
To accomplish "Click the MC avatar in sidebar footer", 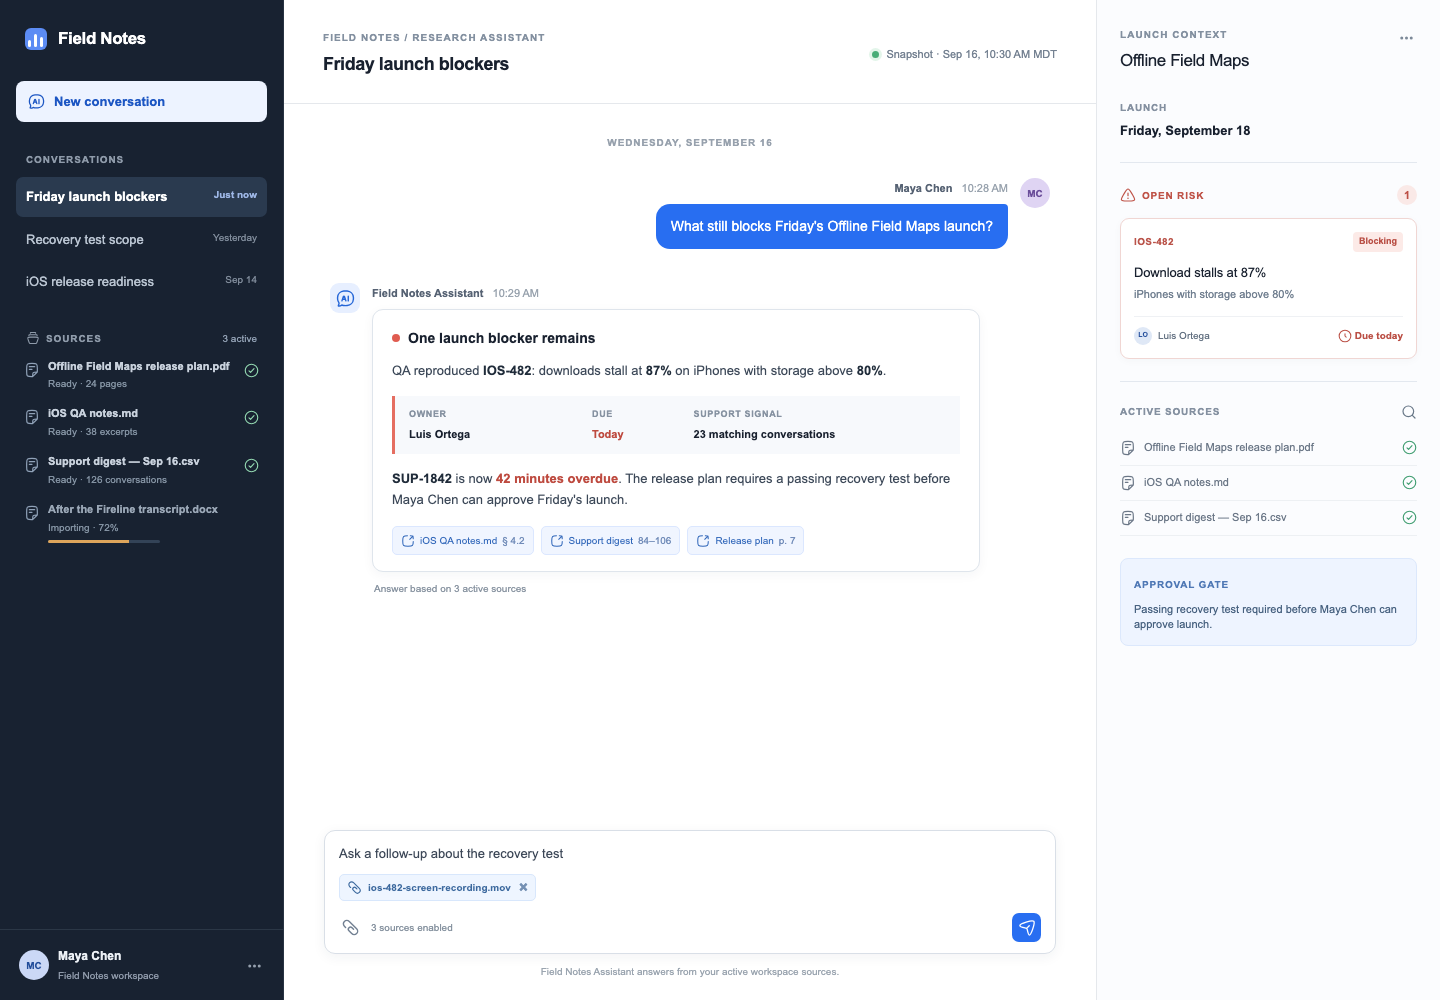I will pos(34,965).
